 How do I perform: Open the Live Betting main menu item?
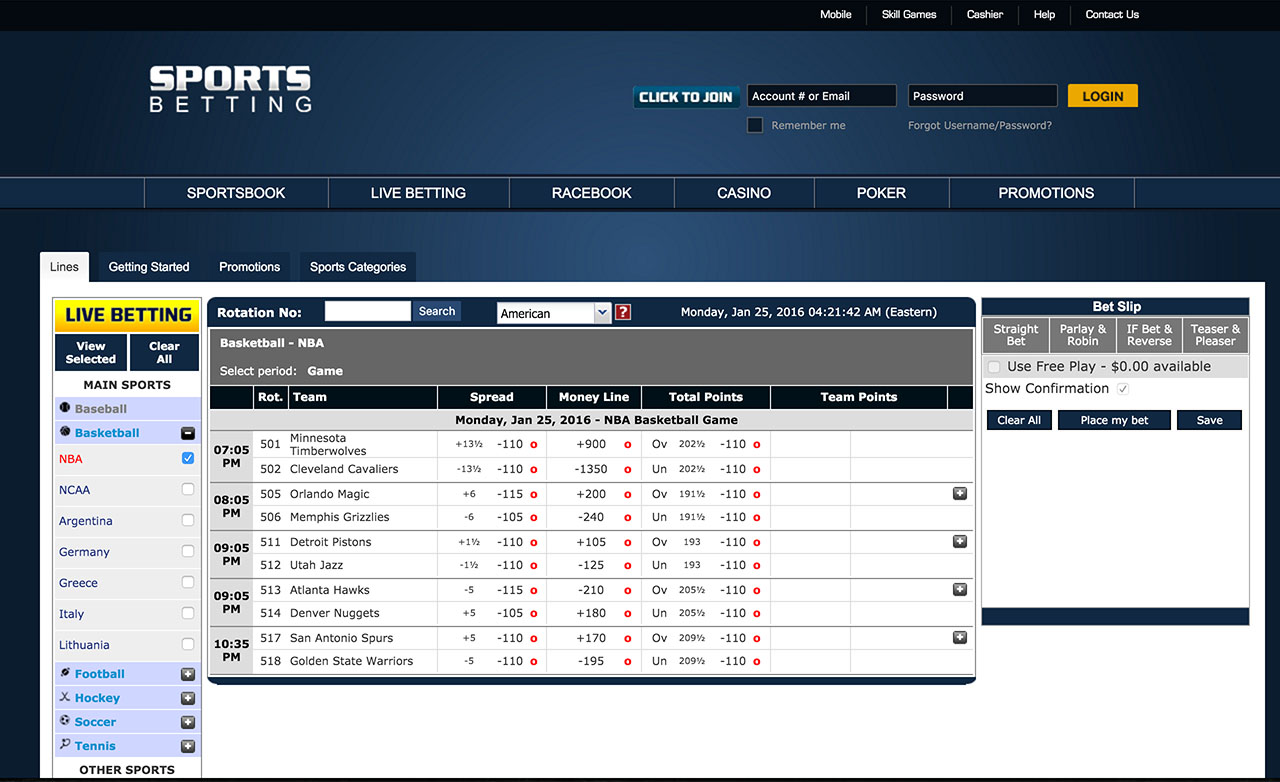(x=418, y=193)
